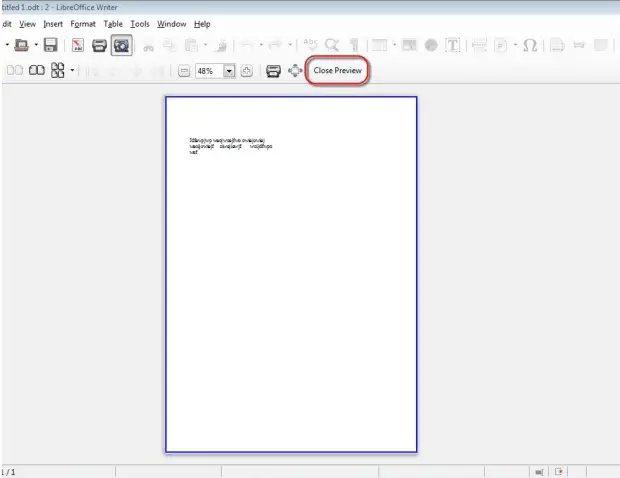The image size is (620, 478).
Task: Open the Window menu
Action: [x=171, y=23]
